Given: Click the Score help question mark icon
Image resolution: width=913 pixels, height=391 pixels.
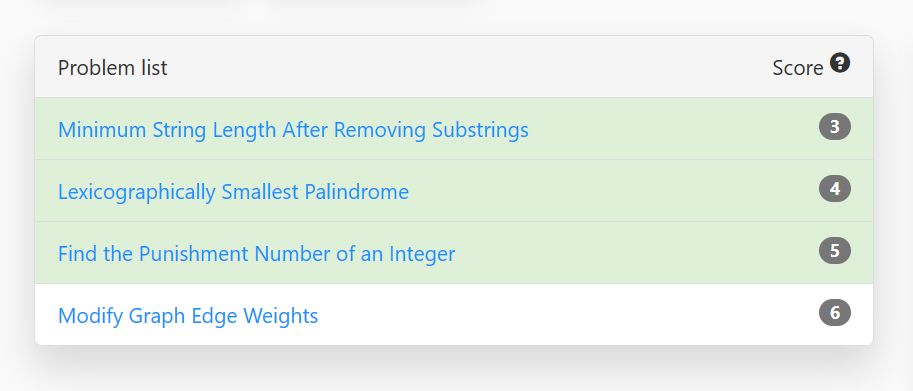Looking at the screenshot, I should pos(840,62).
